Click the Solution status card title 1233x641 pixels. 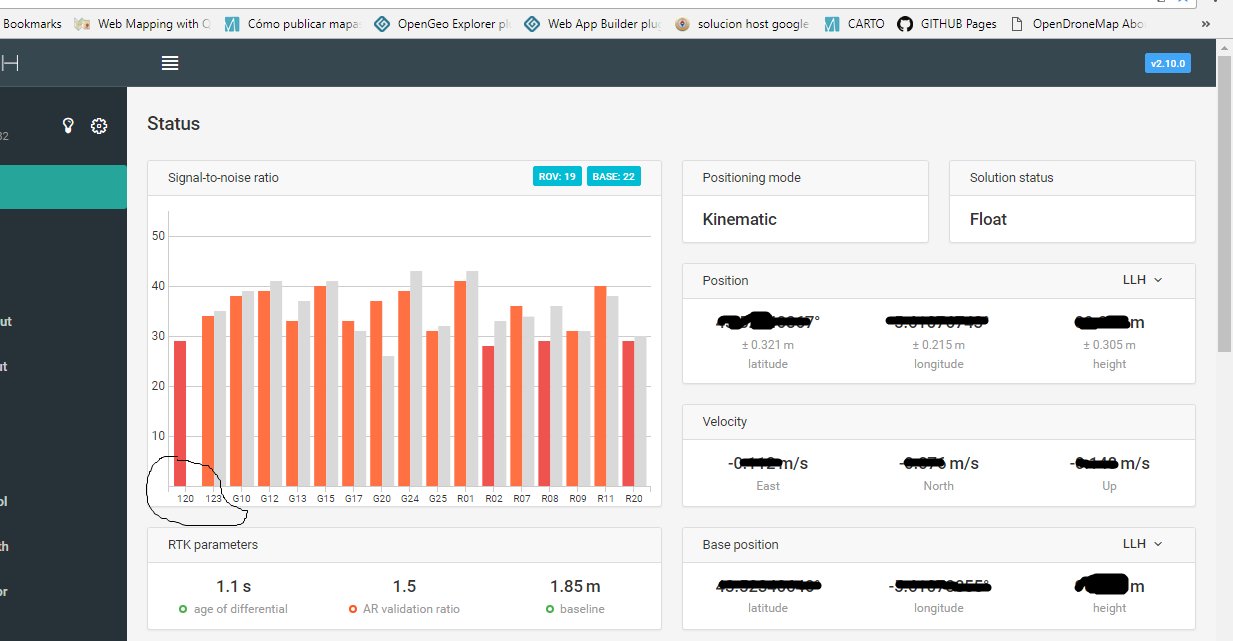coord(1011,178)
